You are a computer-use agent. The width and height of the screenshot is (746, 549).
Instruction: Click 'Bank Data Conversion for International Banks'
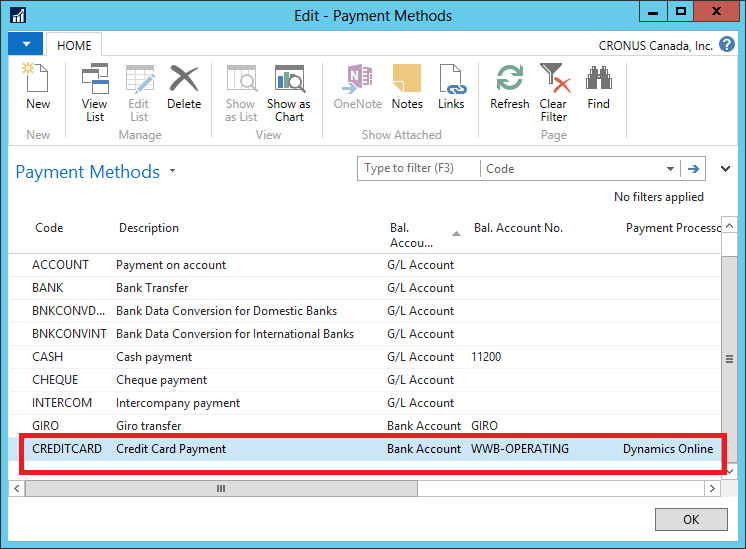(235, 333)
